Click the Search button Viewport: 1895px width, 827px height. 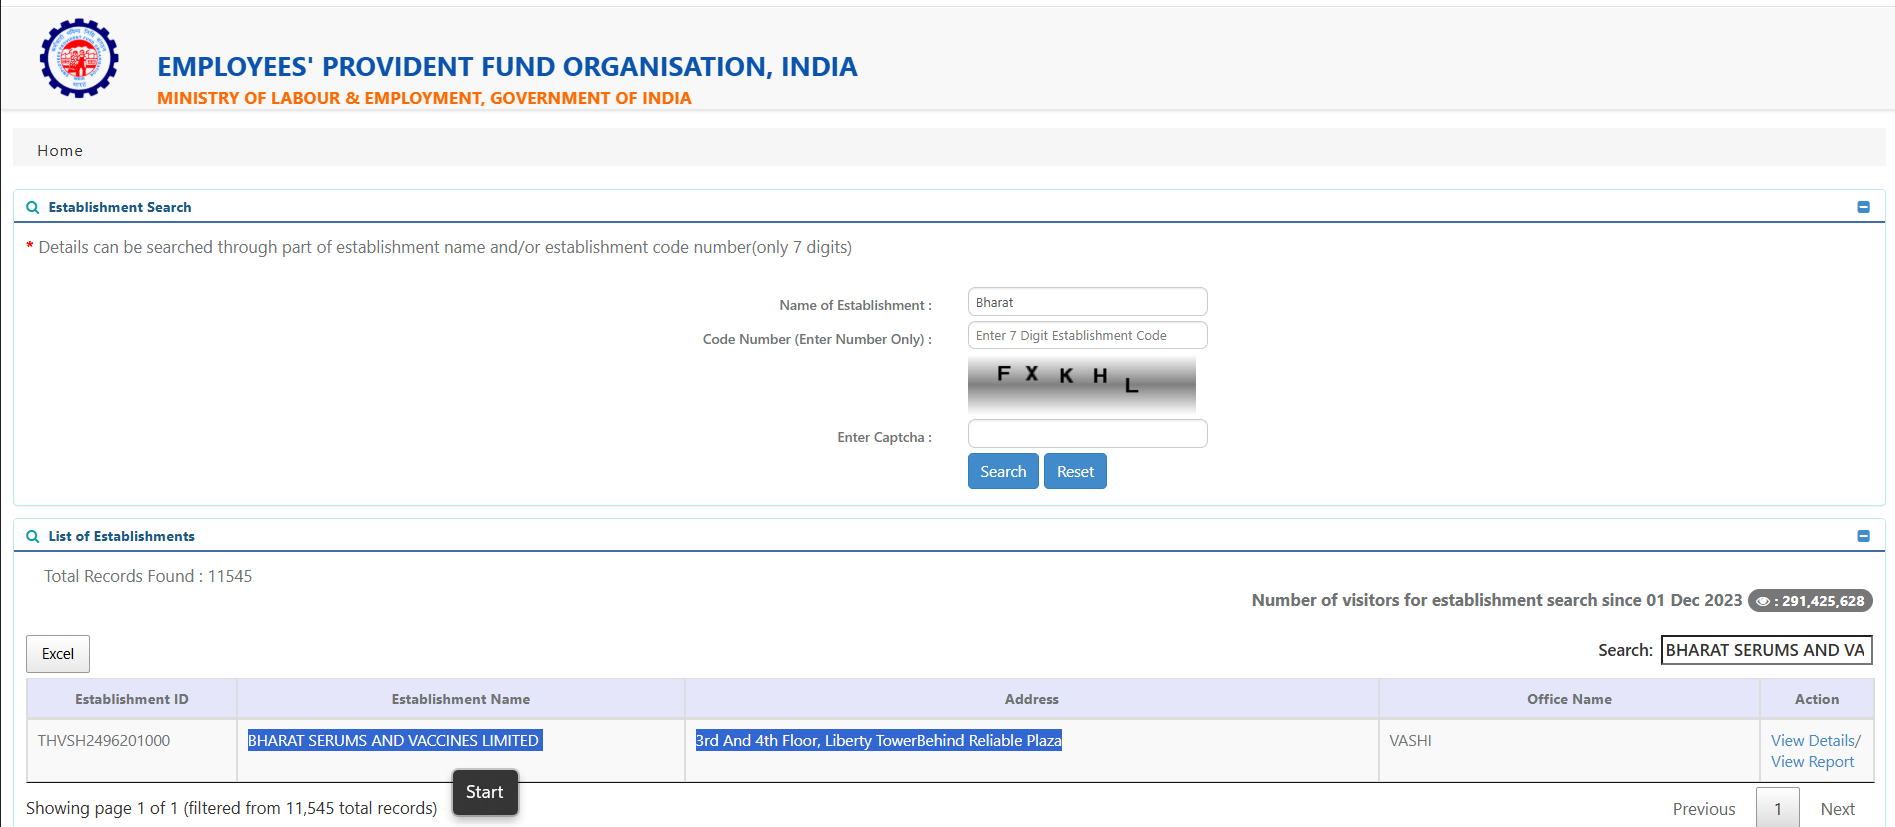point(1003,471)
